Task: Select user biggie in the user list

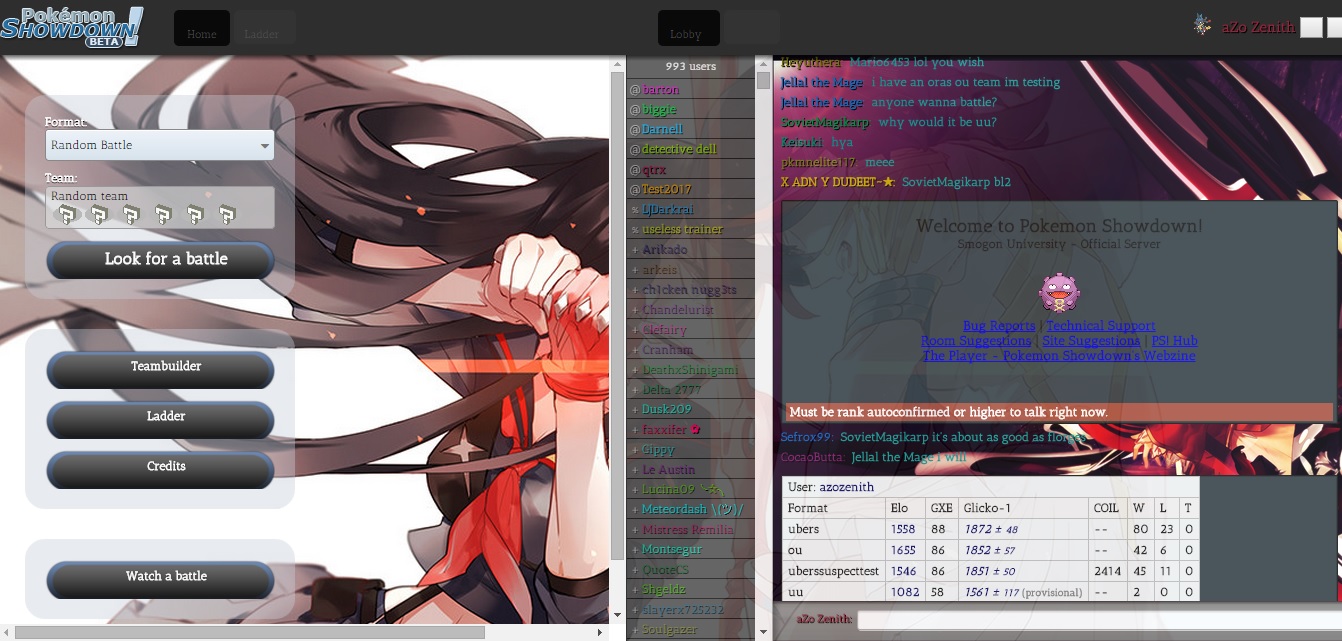Action: coord(691,110)
